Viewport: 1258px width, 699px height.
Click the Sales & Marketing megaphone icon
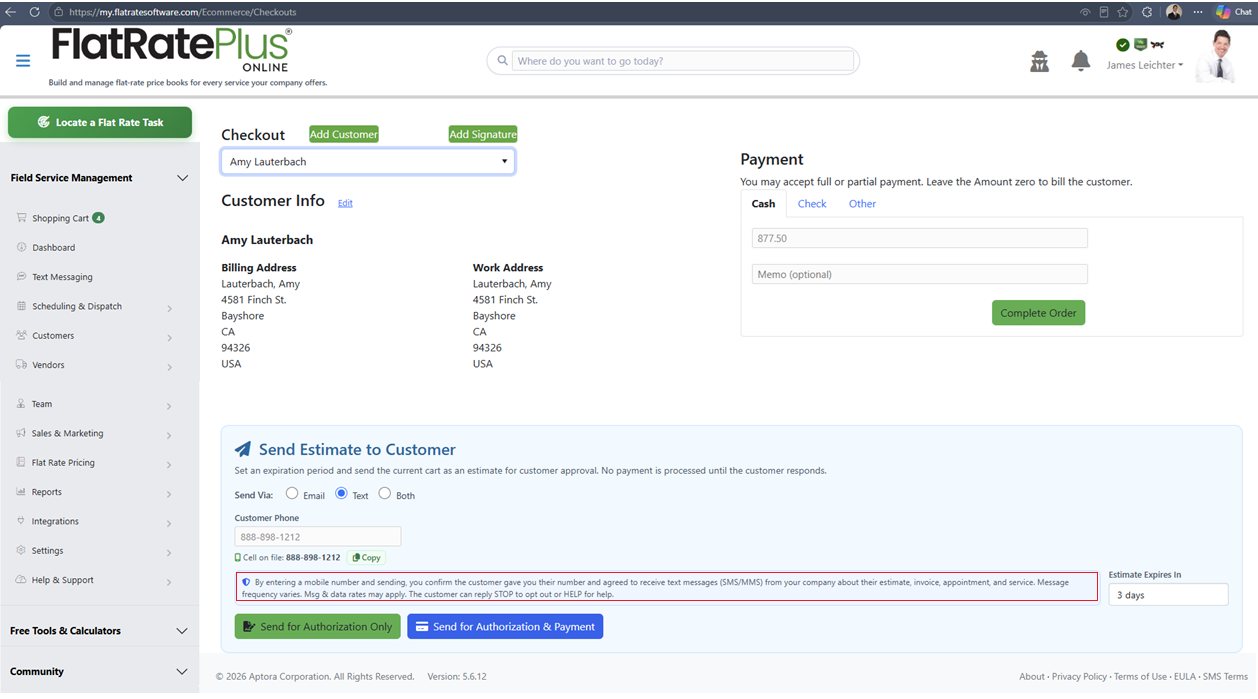coord(22,433)
